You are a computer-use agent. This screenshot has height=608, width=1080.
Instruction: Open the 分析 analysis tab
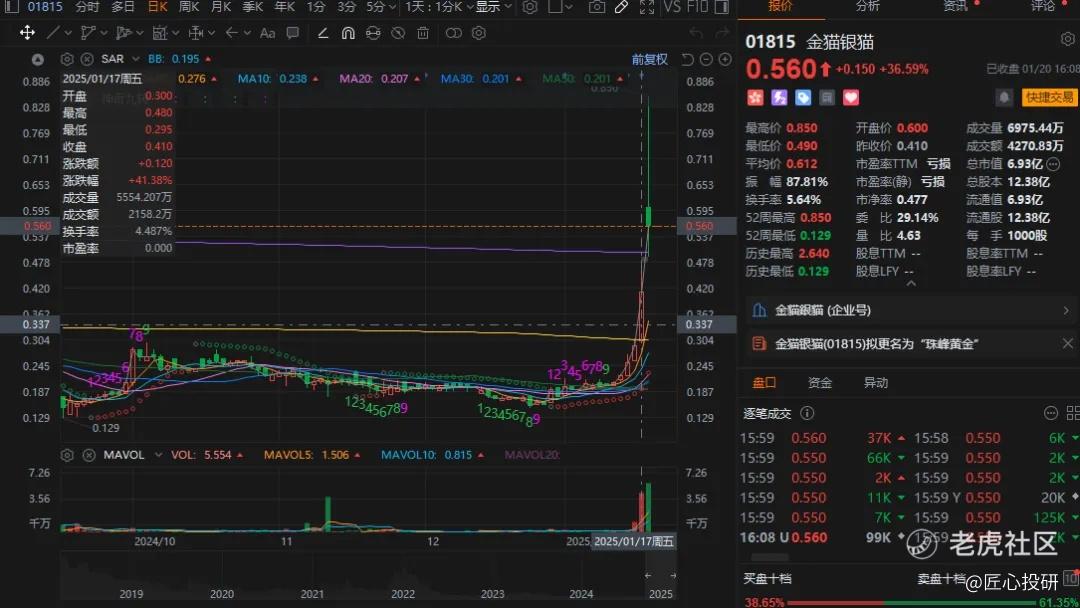(x=868, y=6)
